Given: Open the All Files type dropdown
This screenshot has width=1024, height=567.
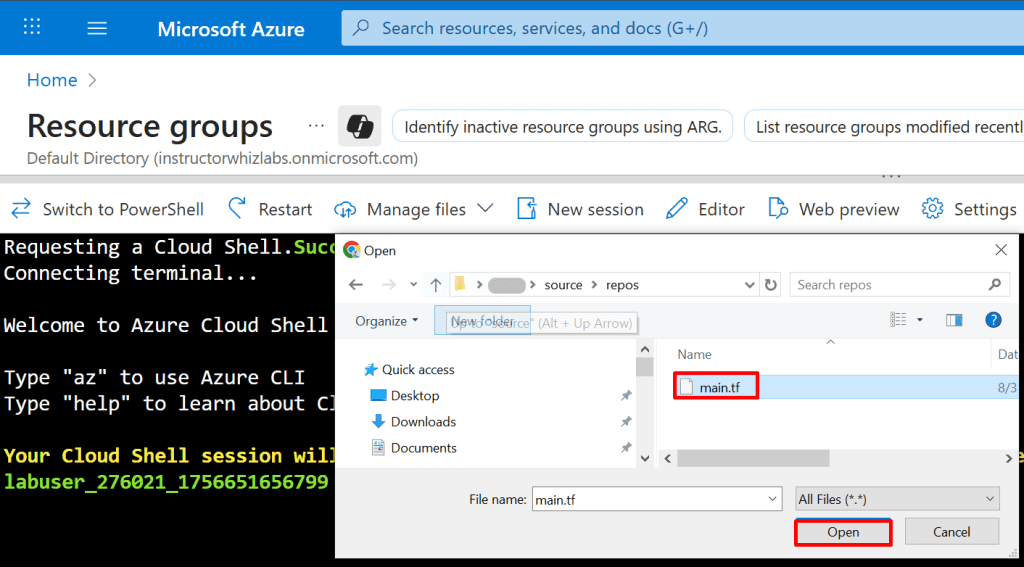Looking at the screenshot, I should pos(897,499).
